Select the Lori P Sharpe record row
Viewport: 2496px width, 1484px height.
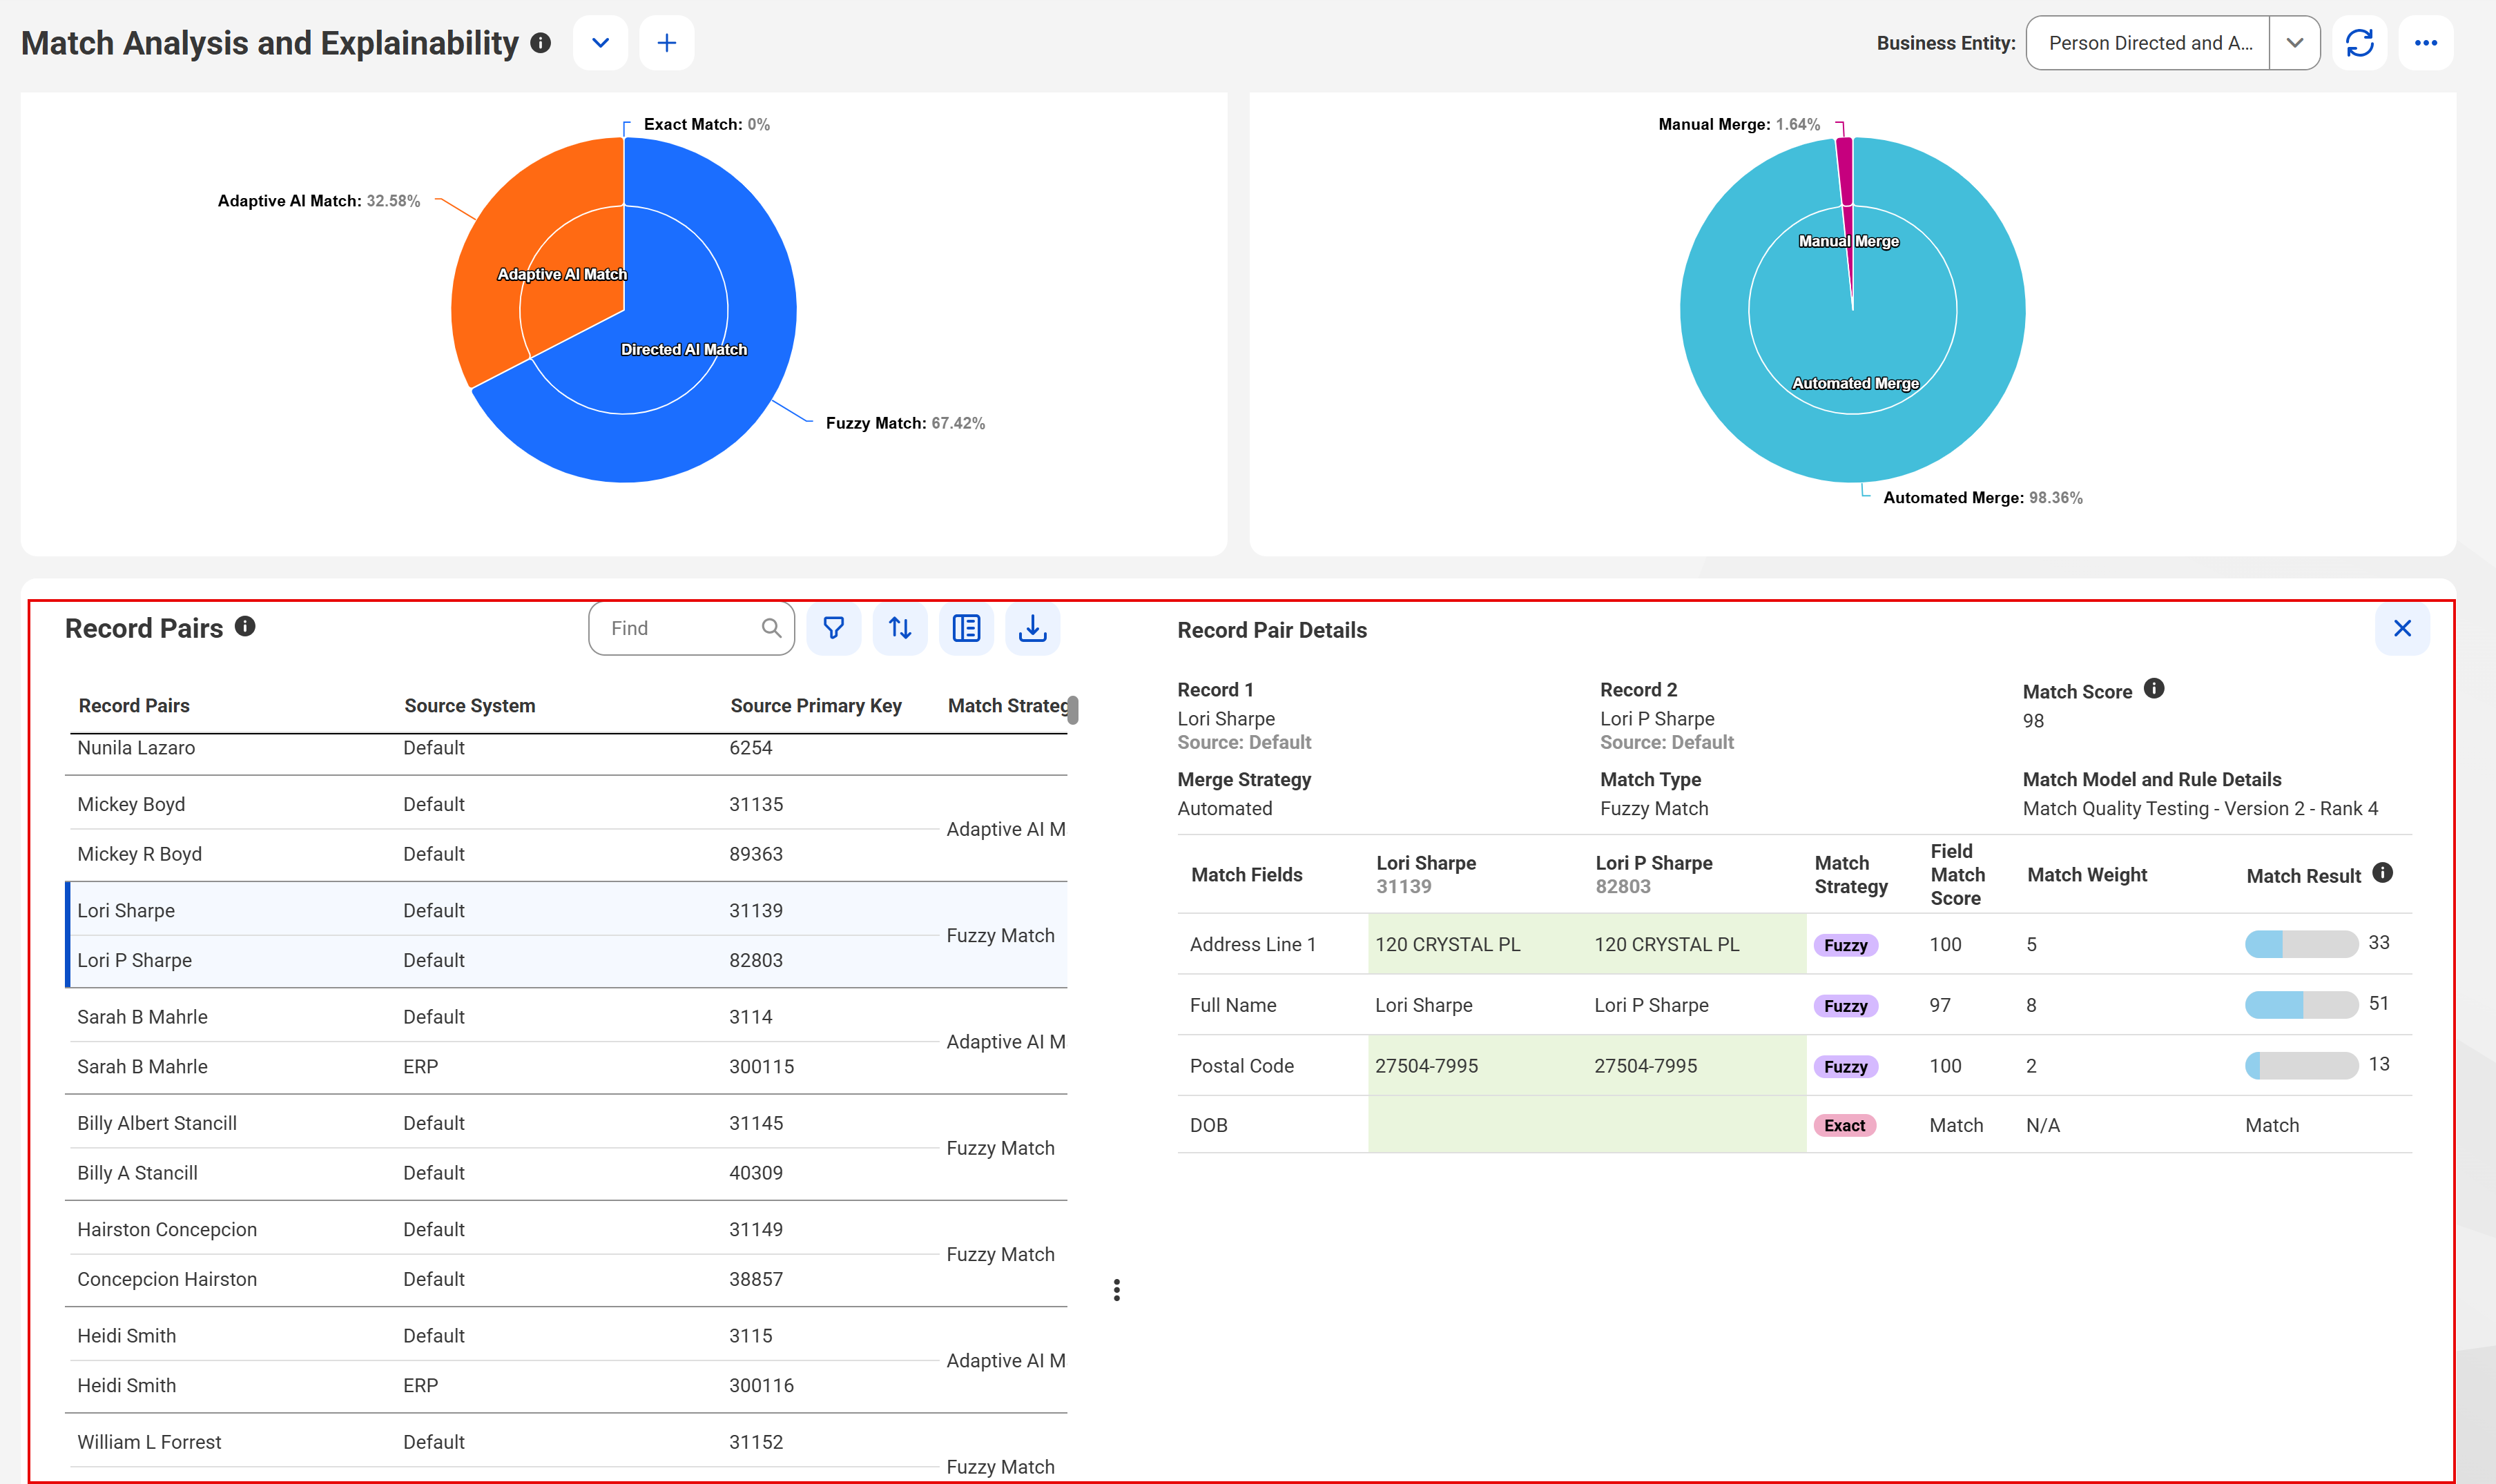pyautogui.click(x=504, y=960)
